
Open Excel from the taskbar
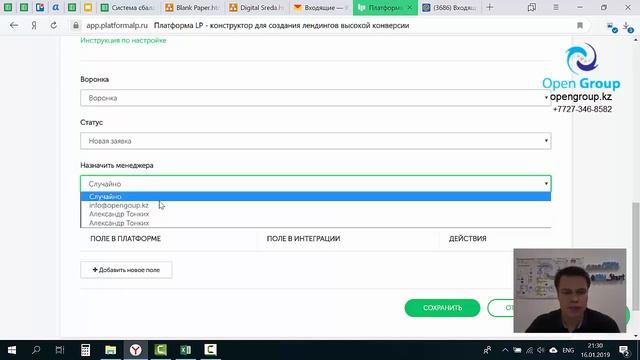(x=185, y=350)
